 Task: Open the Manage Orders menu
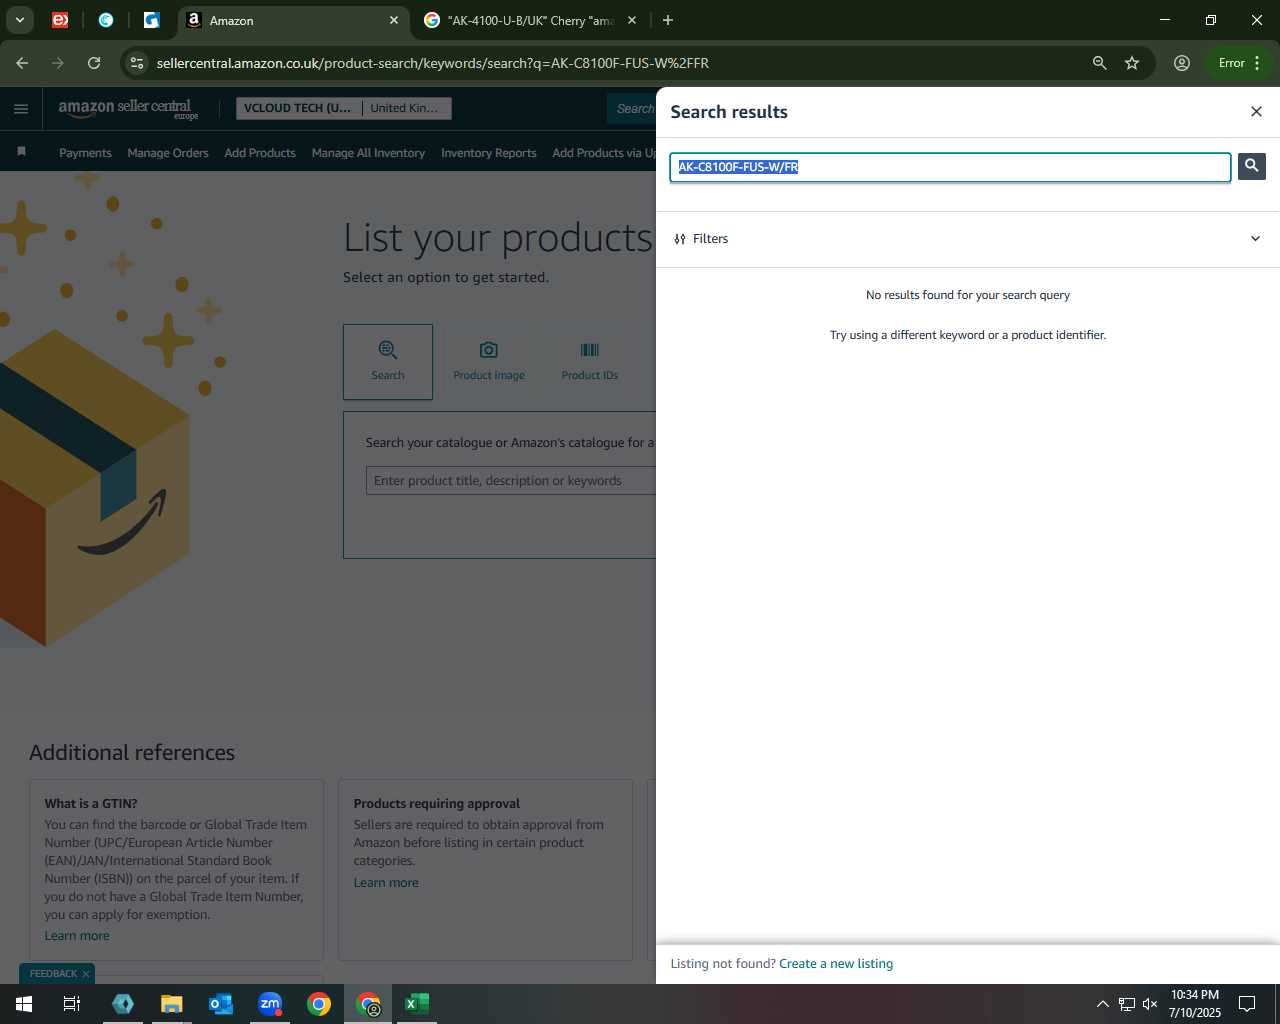(x=168, y=153)
